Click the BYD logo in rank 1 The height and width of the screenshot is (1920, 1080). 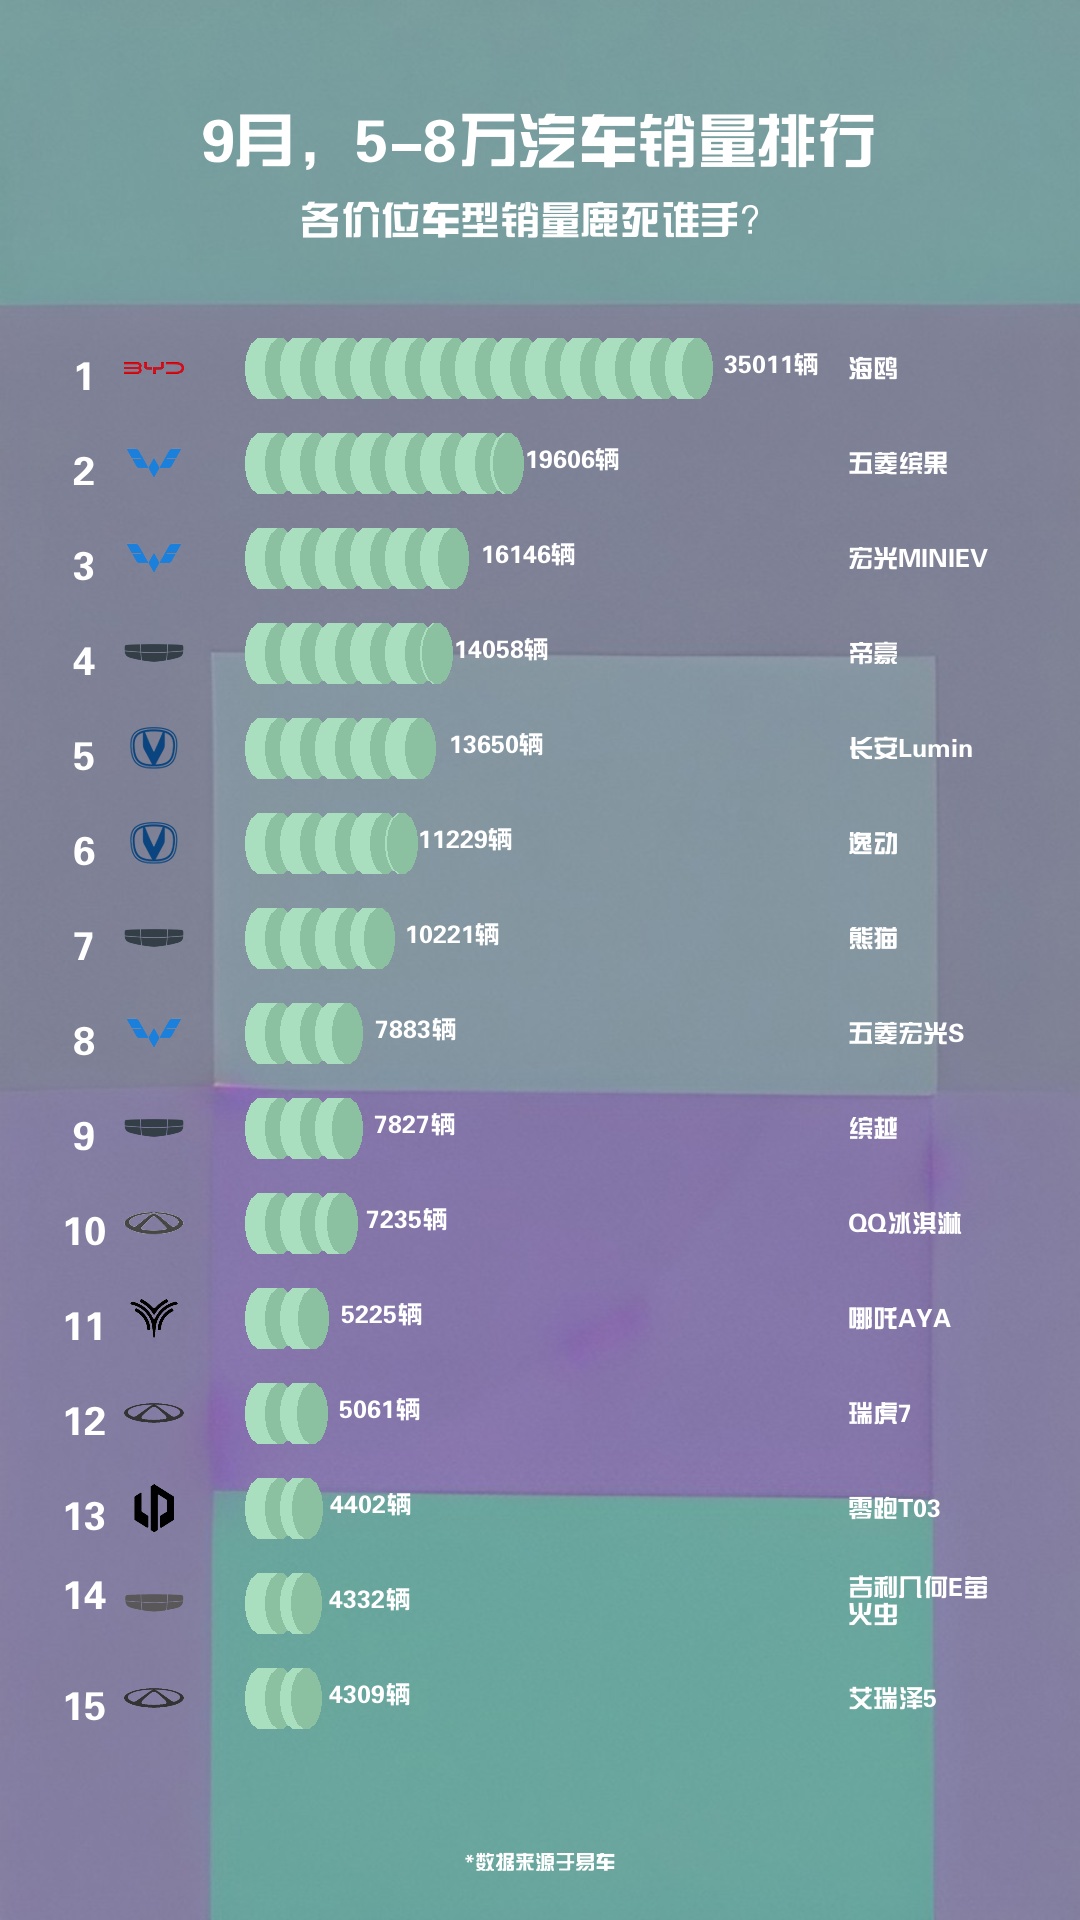click(x=154, y=368)
